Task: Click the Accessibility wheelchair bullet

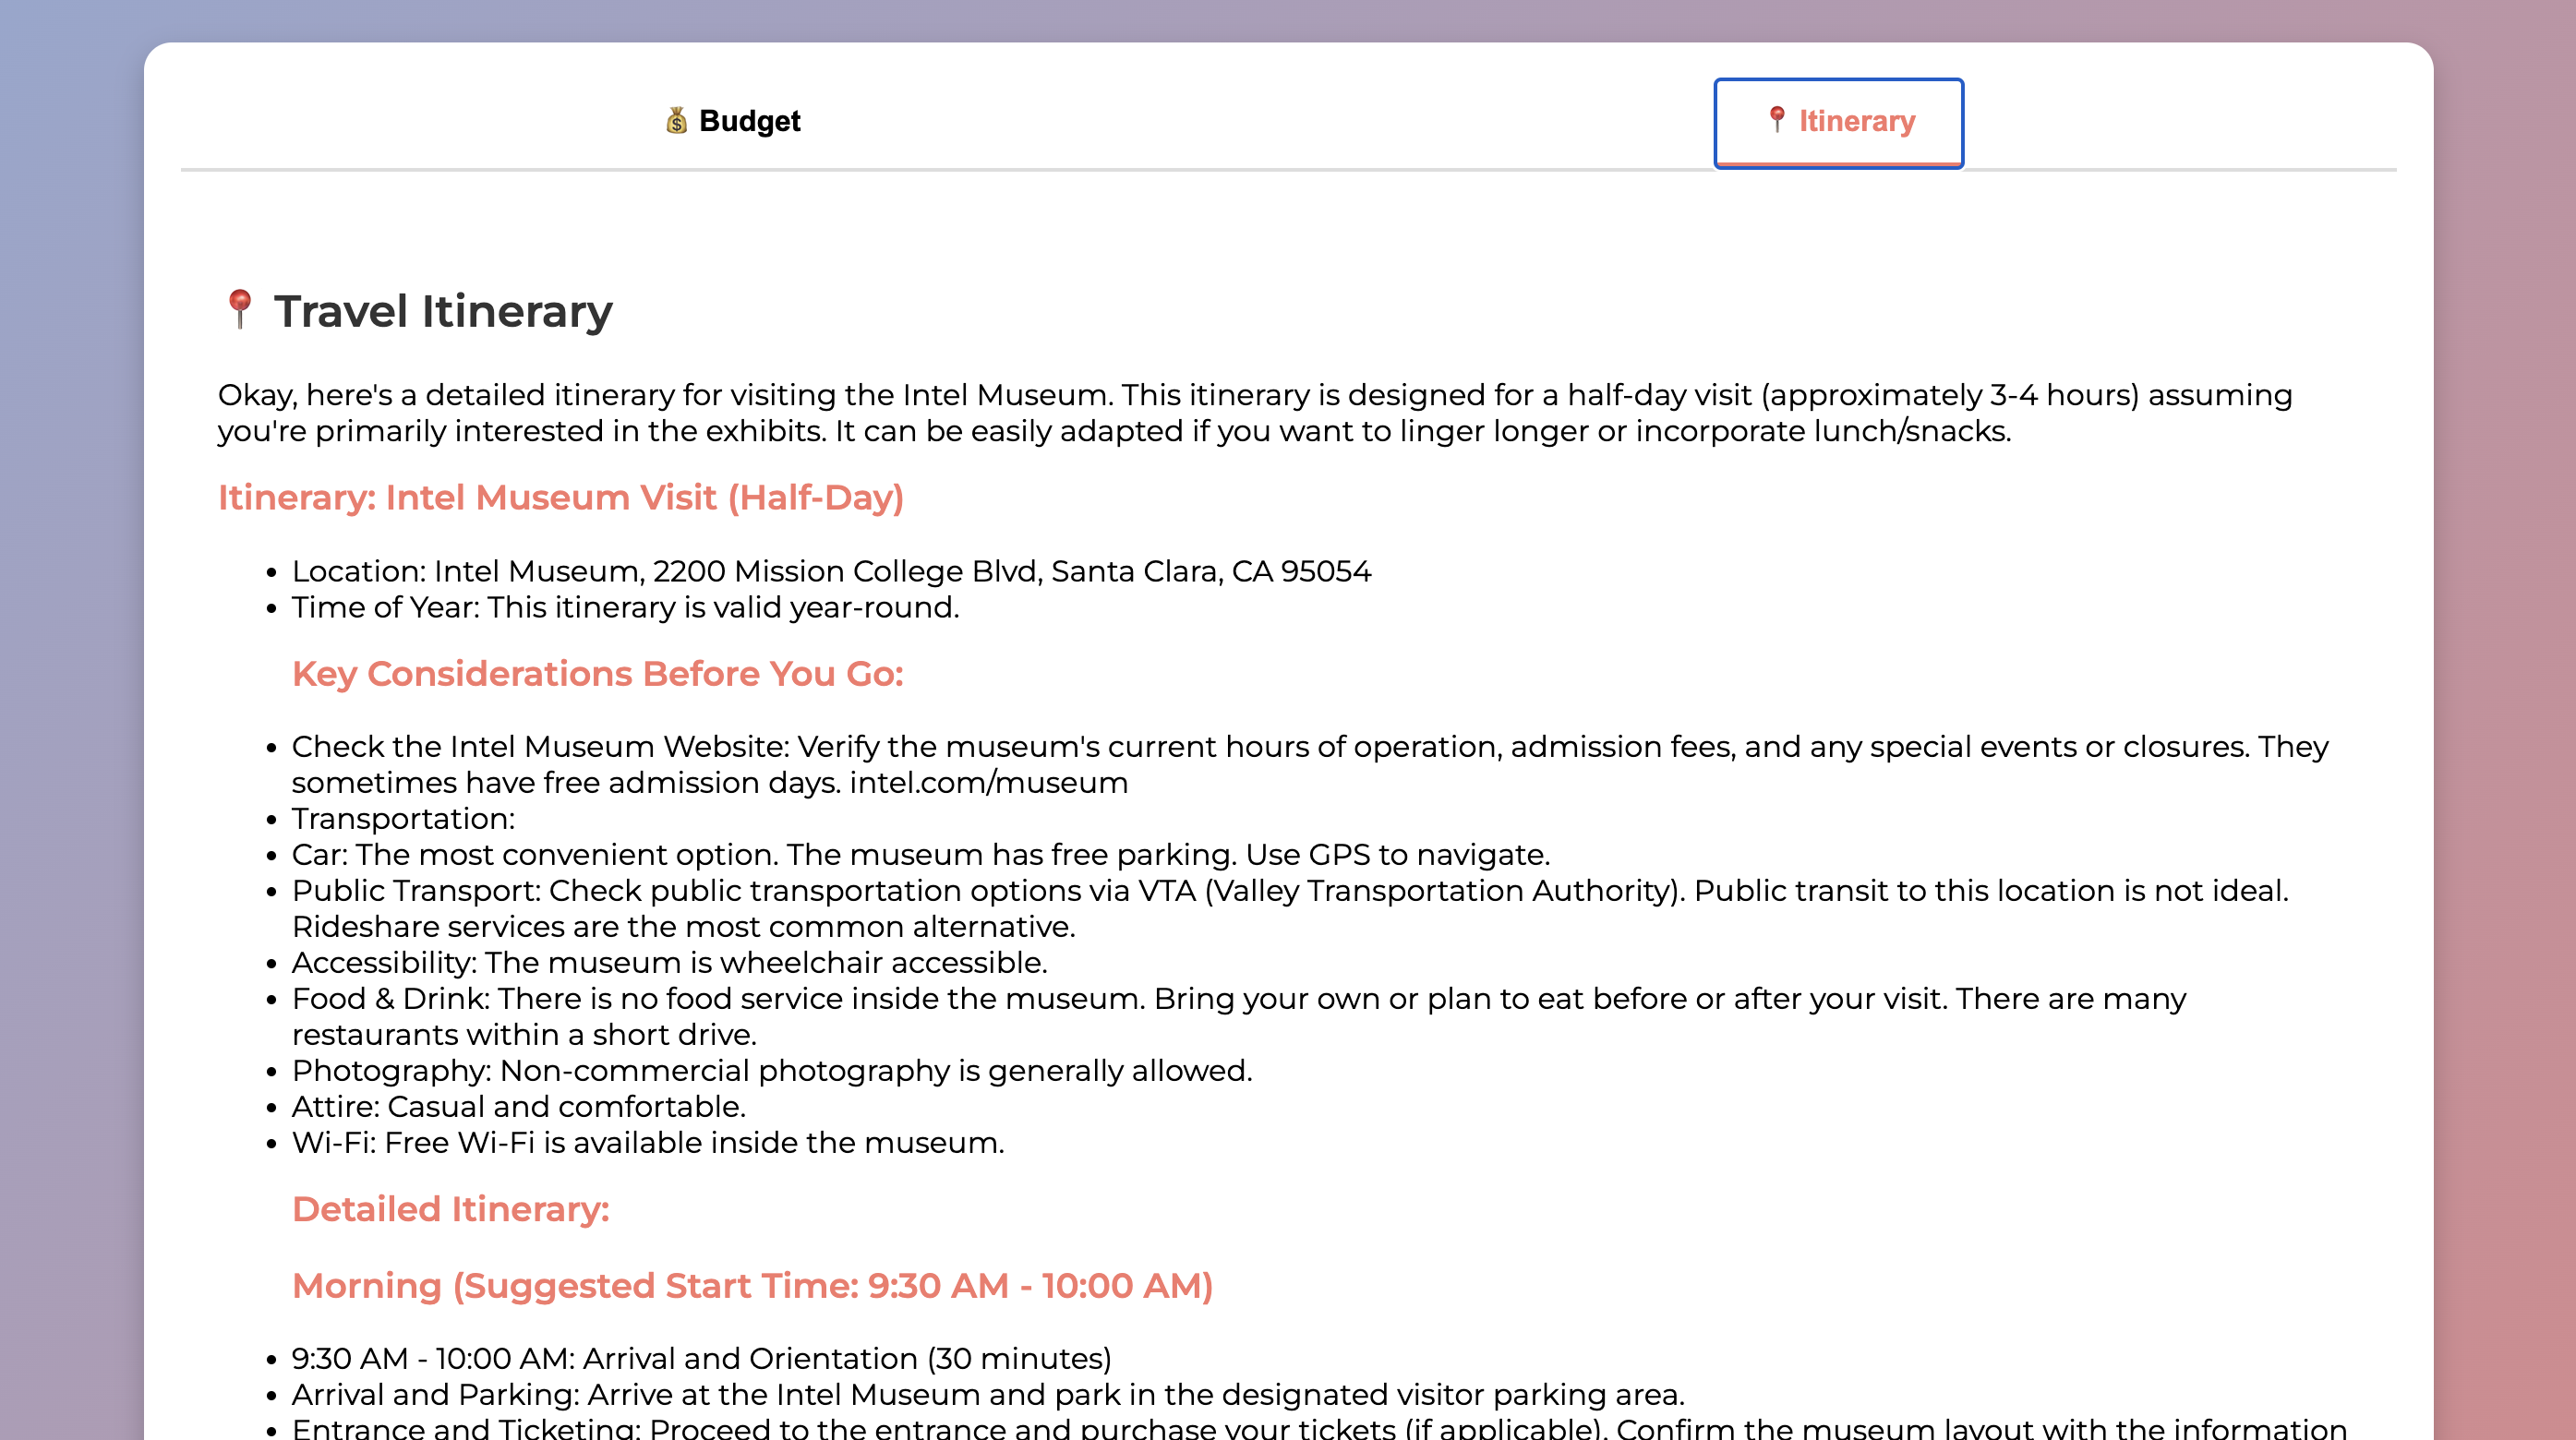Action: [x=669, y=963]
